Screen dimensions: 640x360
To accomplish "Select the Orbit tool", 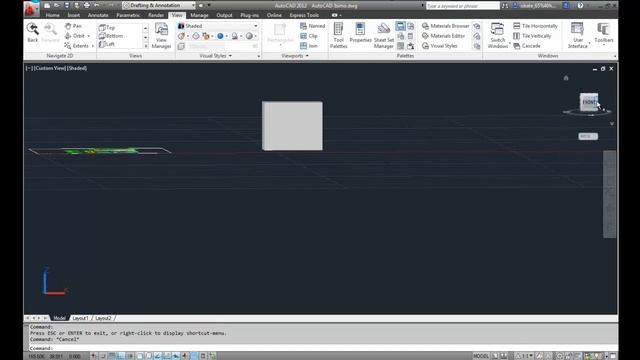I will click(75, 36).
